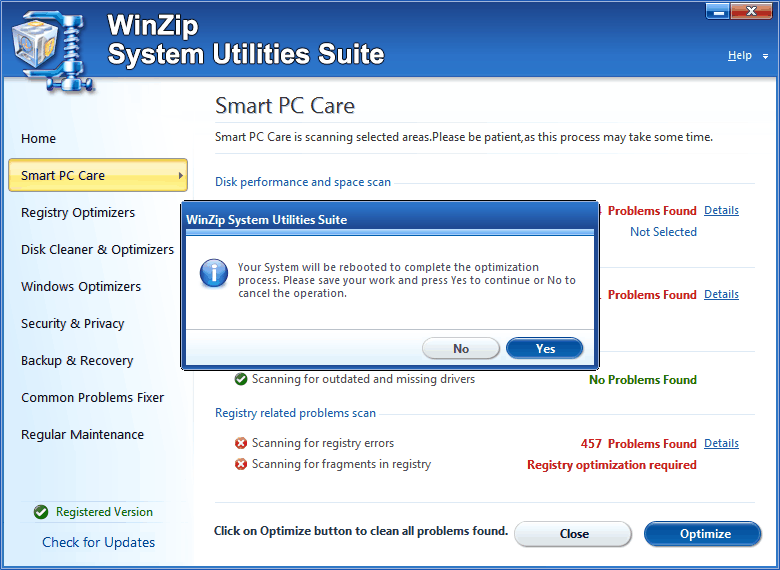Open Security & Privacy section
Viewport: 780px width, 570px height.
click(72, 323)
